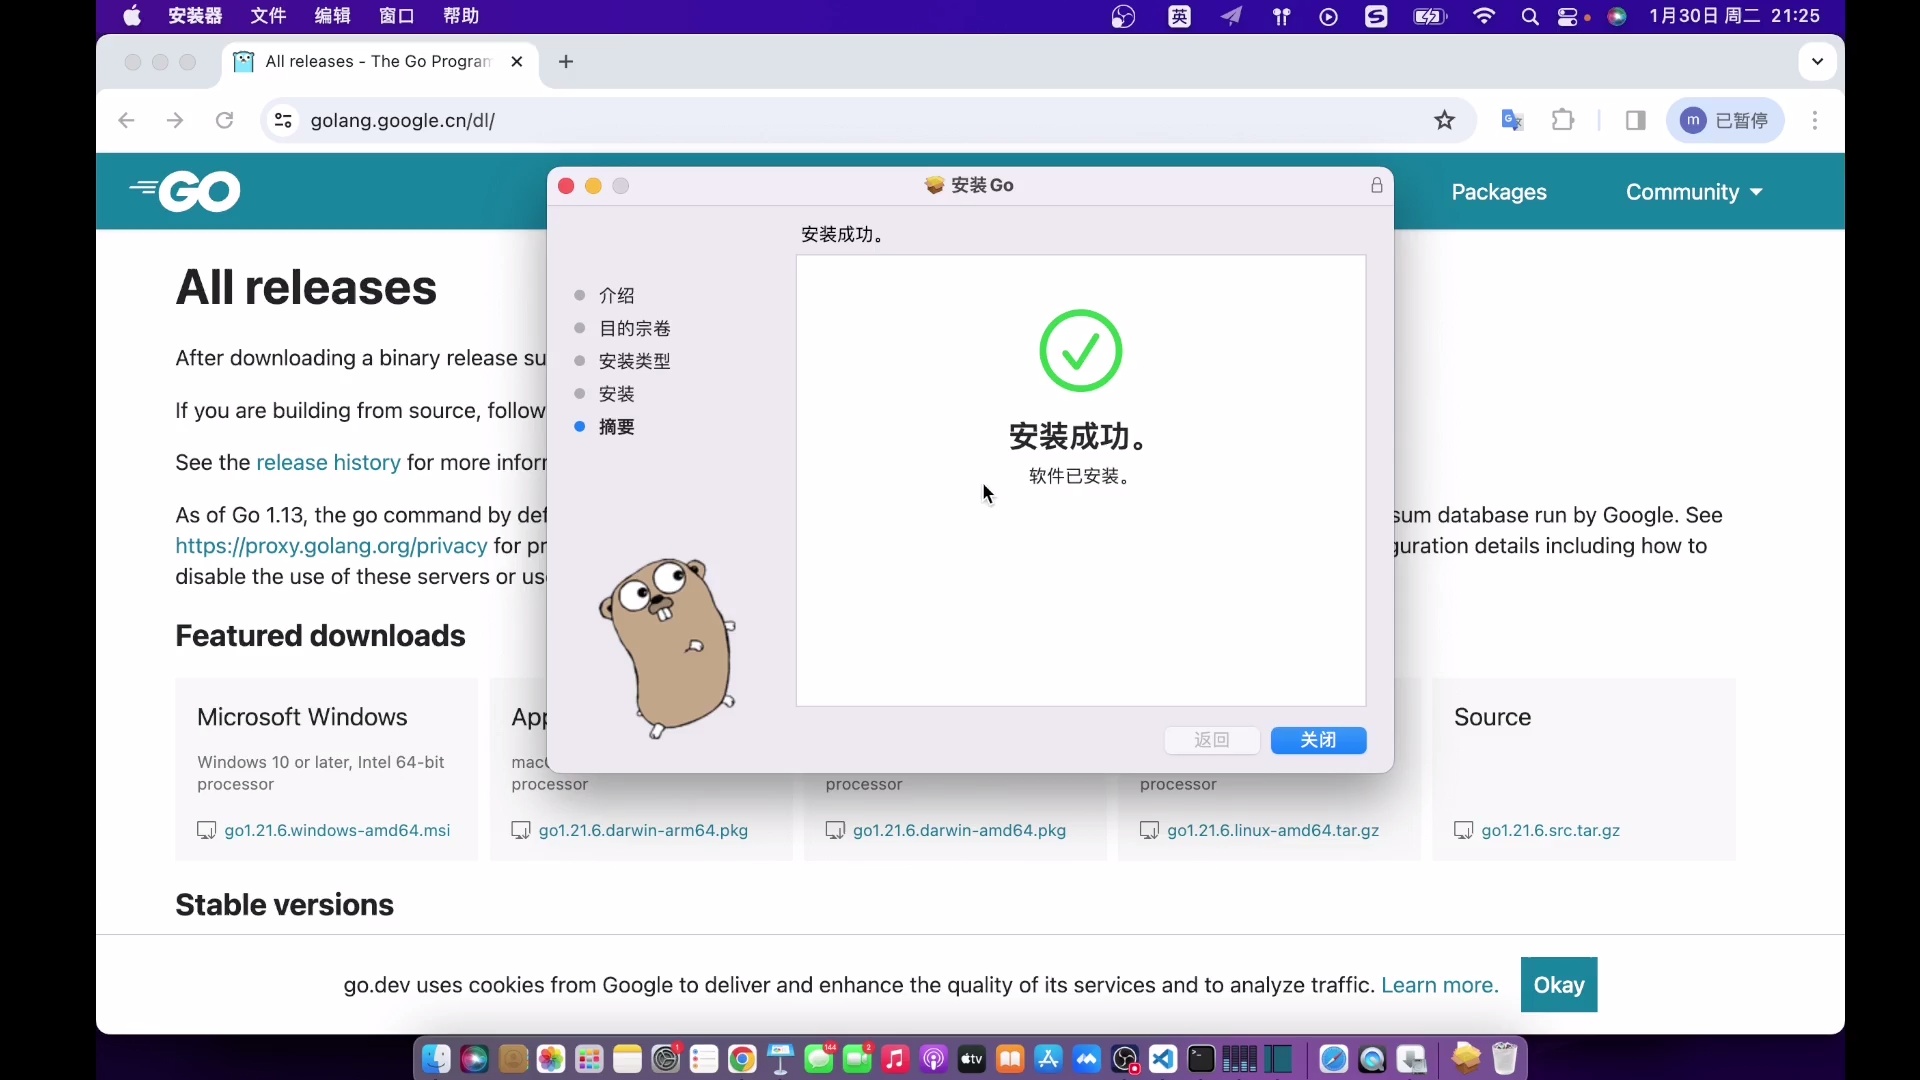Click the site info icon beside the URL

283,120
